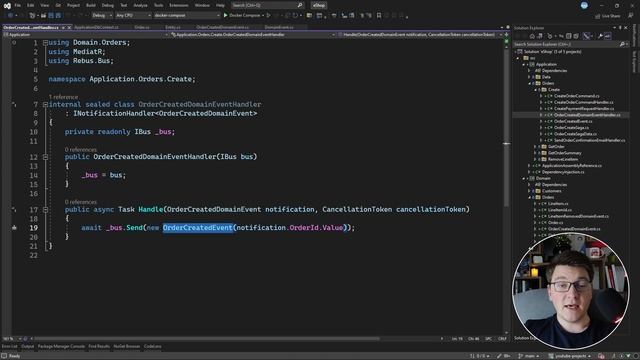Switch to OrderCreatedDomainEvent.cs tab
This screenshot has height=360, width=640.
222,27
